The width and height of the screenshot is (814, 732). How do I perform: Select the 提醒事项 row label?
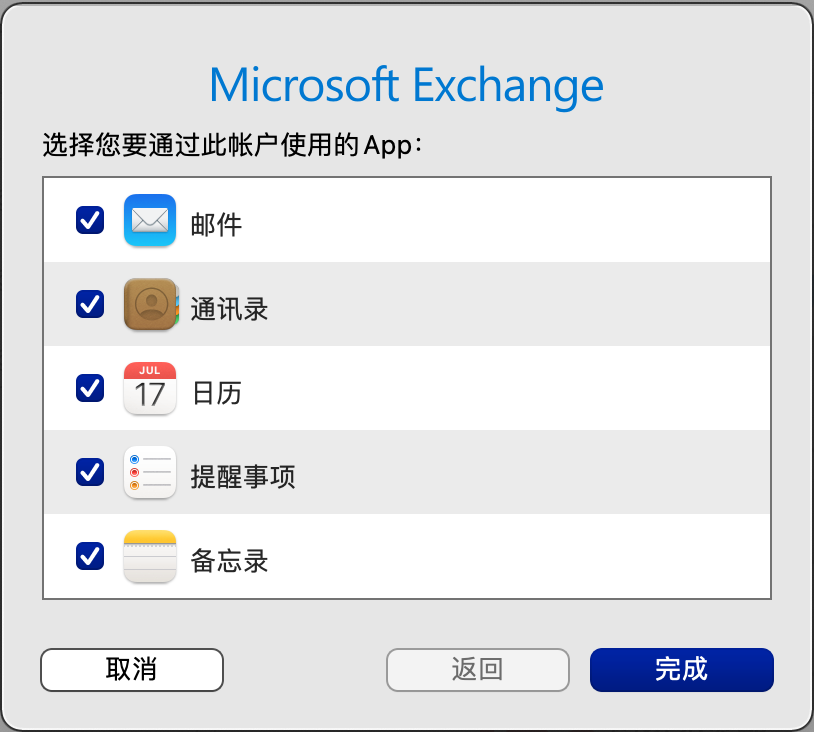(x=243, y=474)
